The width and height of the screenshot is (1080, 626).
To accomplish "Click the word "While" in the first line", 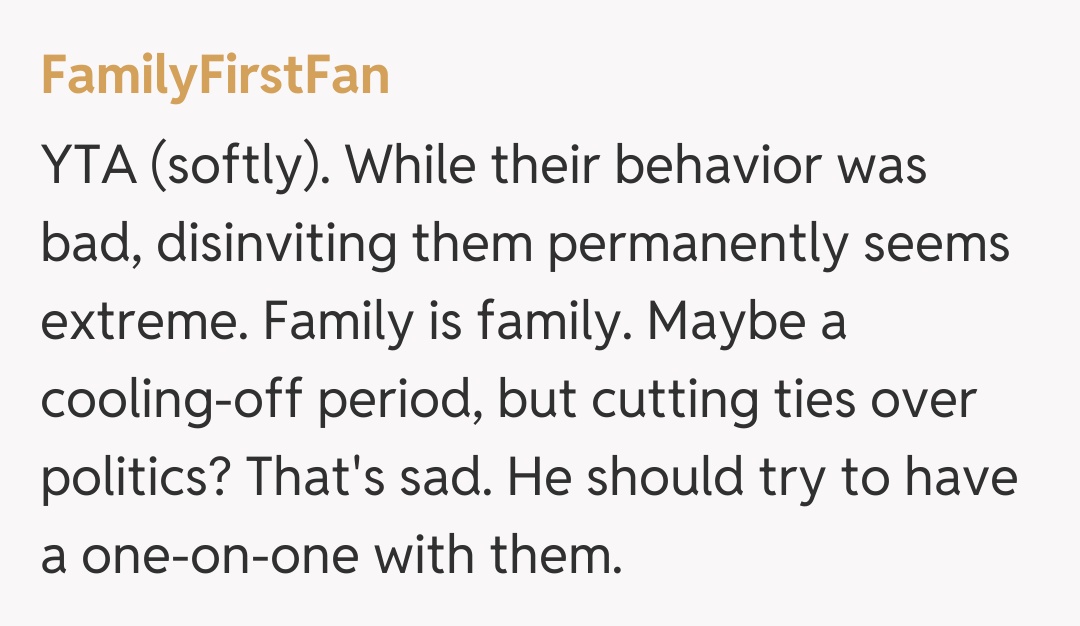I will pos(407,167).
